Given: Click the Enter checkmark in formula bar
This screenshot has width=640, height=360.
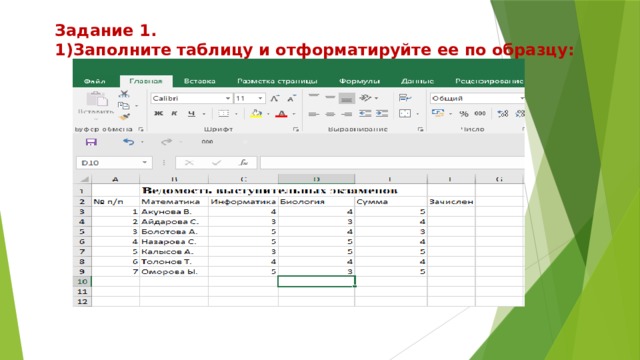Looking at the screenshot, I should coord(216,162).
